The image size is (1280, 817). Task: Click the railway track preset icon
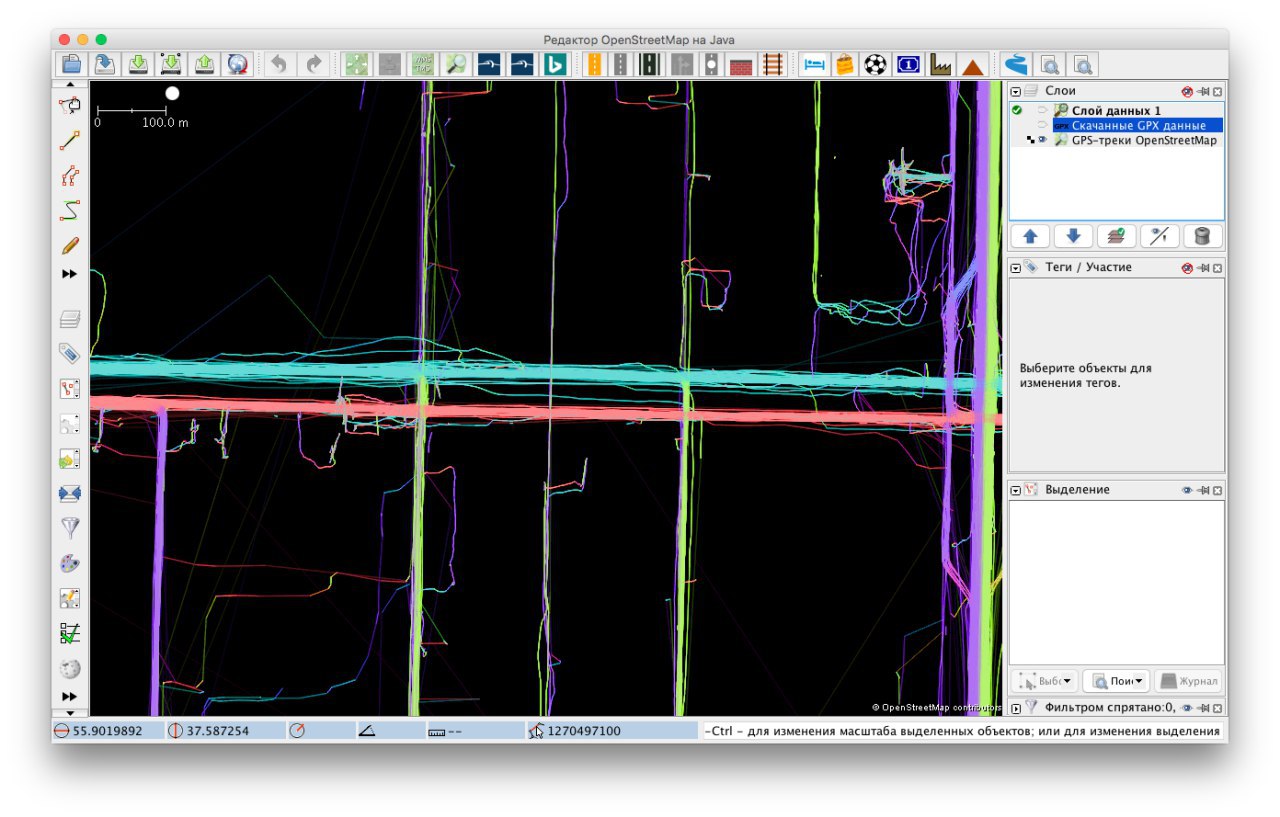(773, 65)
